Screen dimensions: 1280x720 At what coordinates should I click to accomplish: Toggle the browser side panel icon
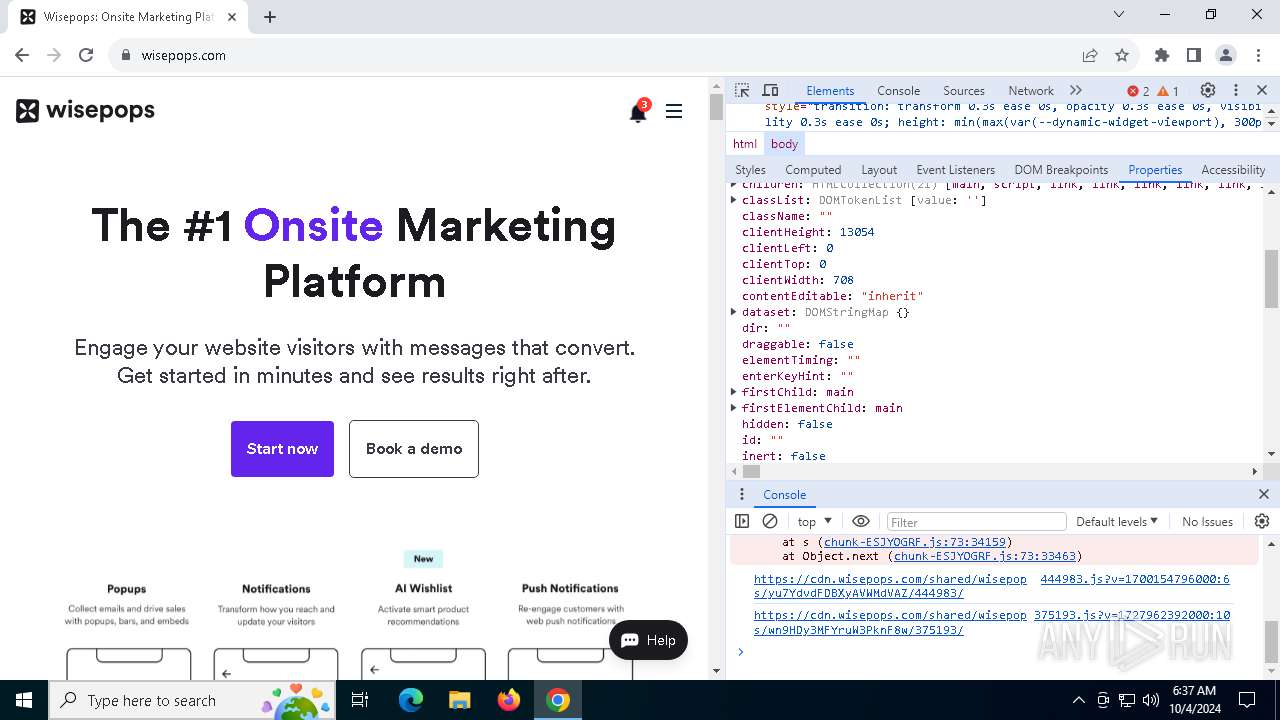(1194, 55)
